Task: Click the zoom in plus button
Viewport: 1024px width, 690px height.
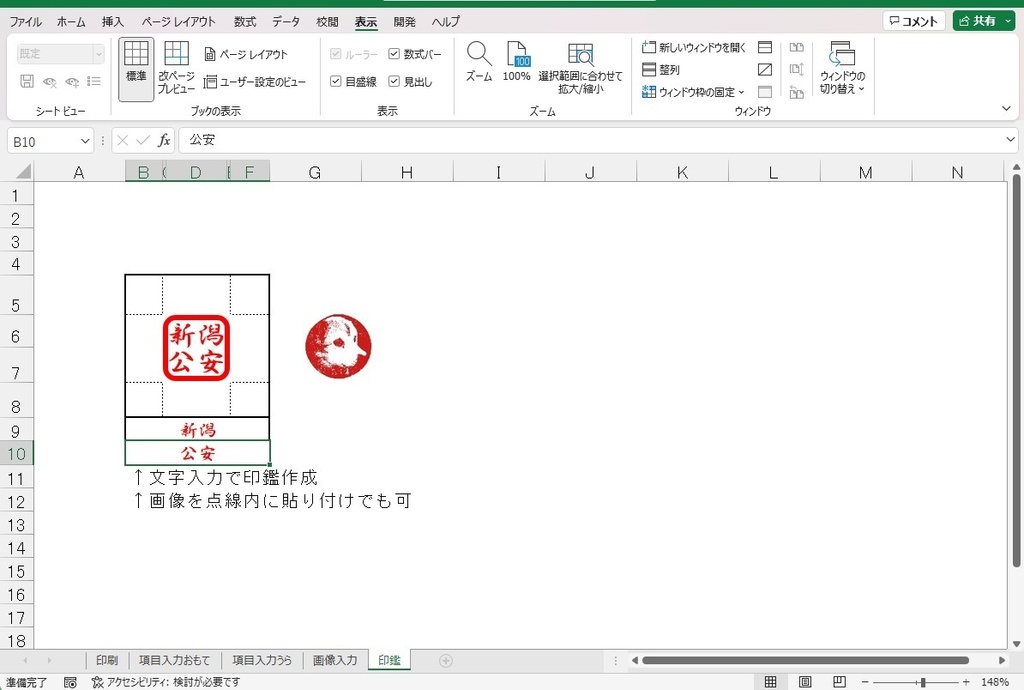Action: tap(966, 682)
